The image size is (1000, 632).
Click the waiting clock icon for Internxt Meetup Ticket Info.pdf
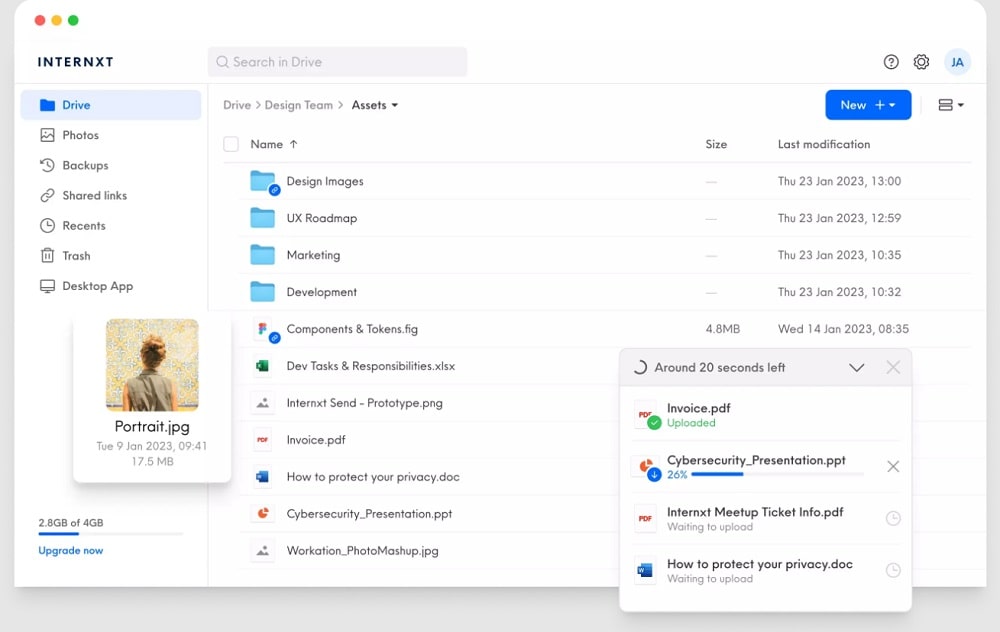tap(893, 518)
